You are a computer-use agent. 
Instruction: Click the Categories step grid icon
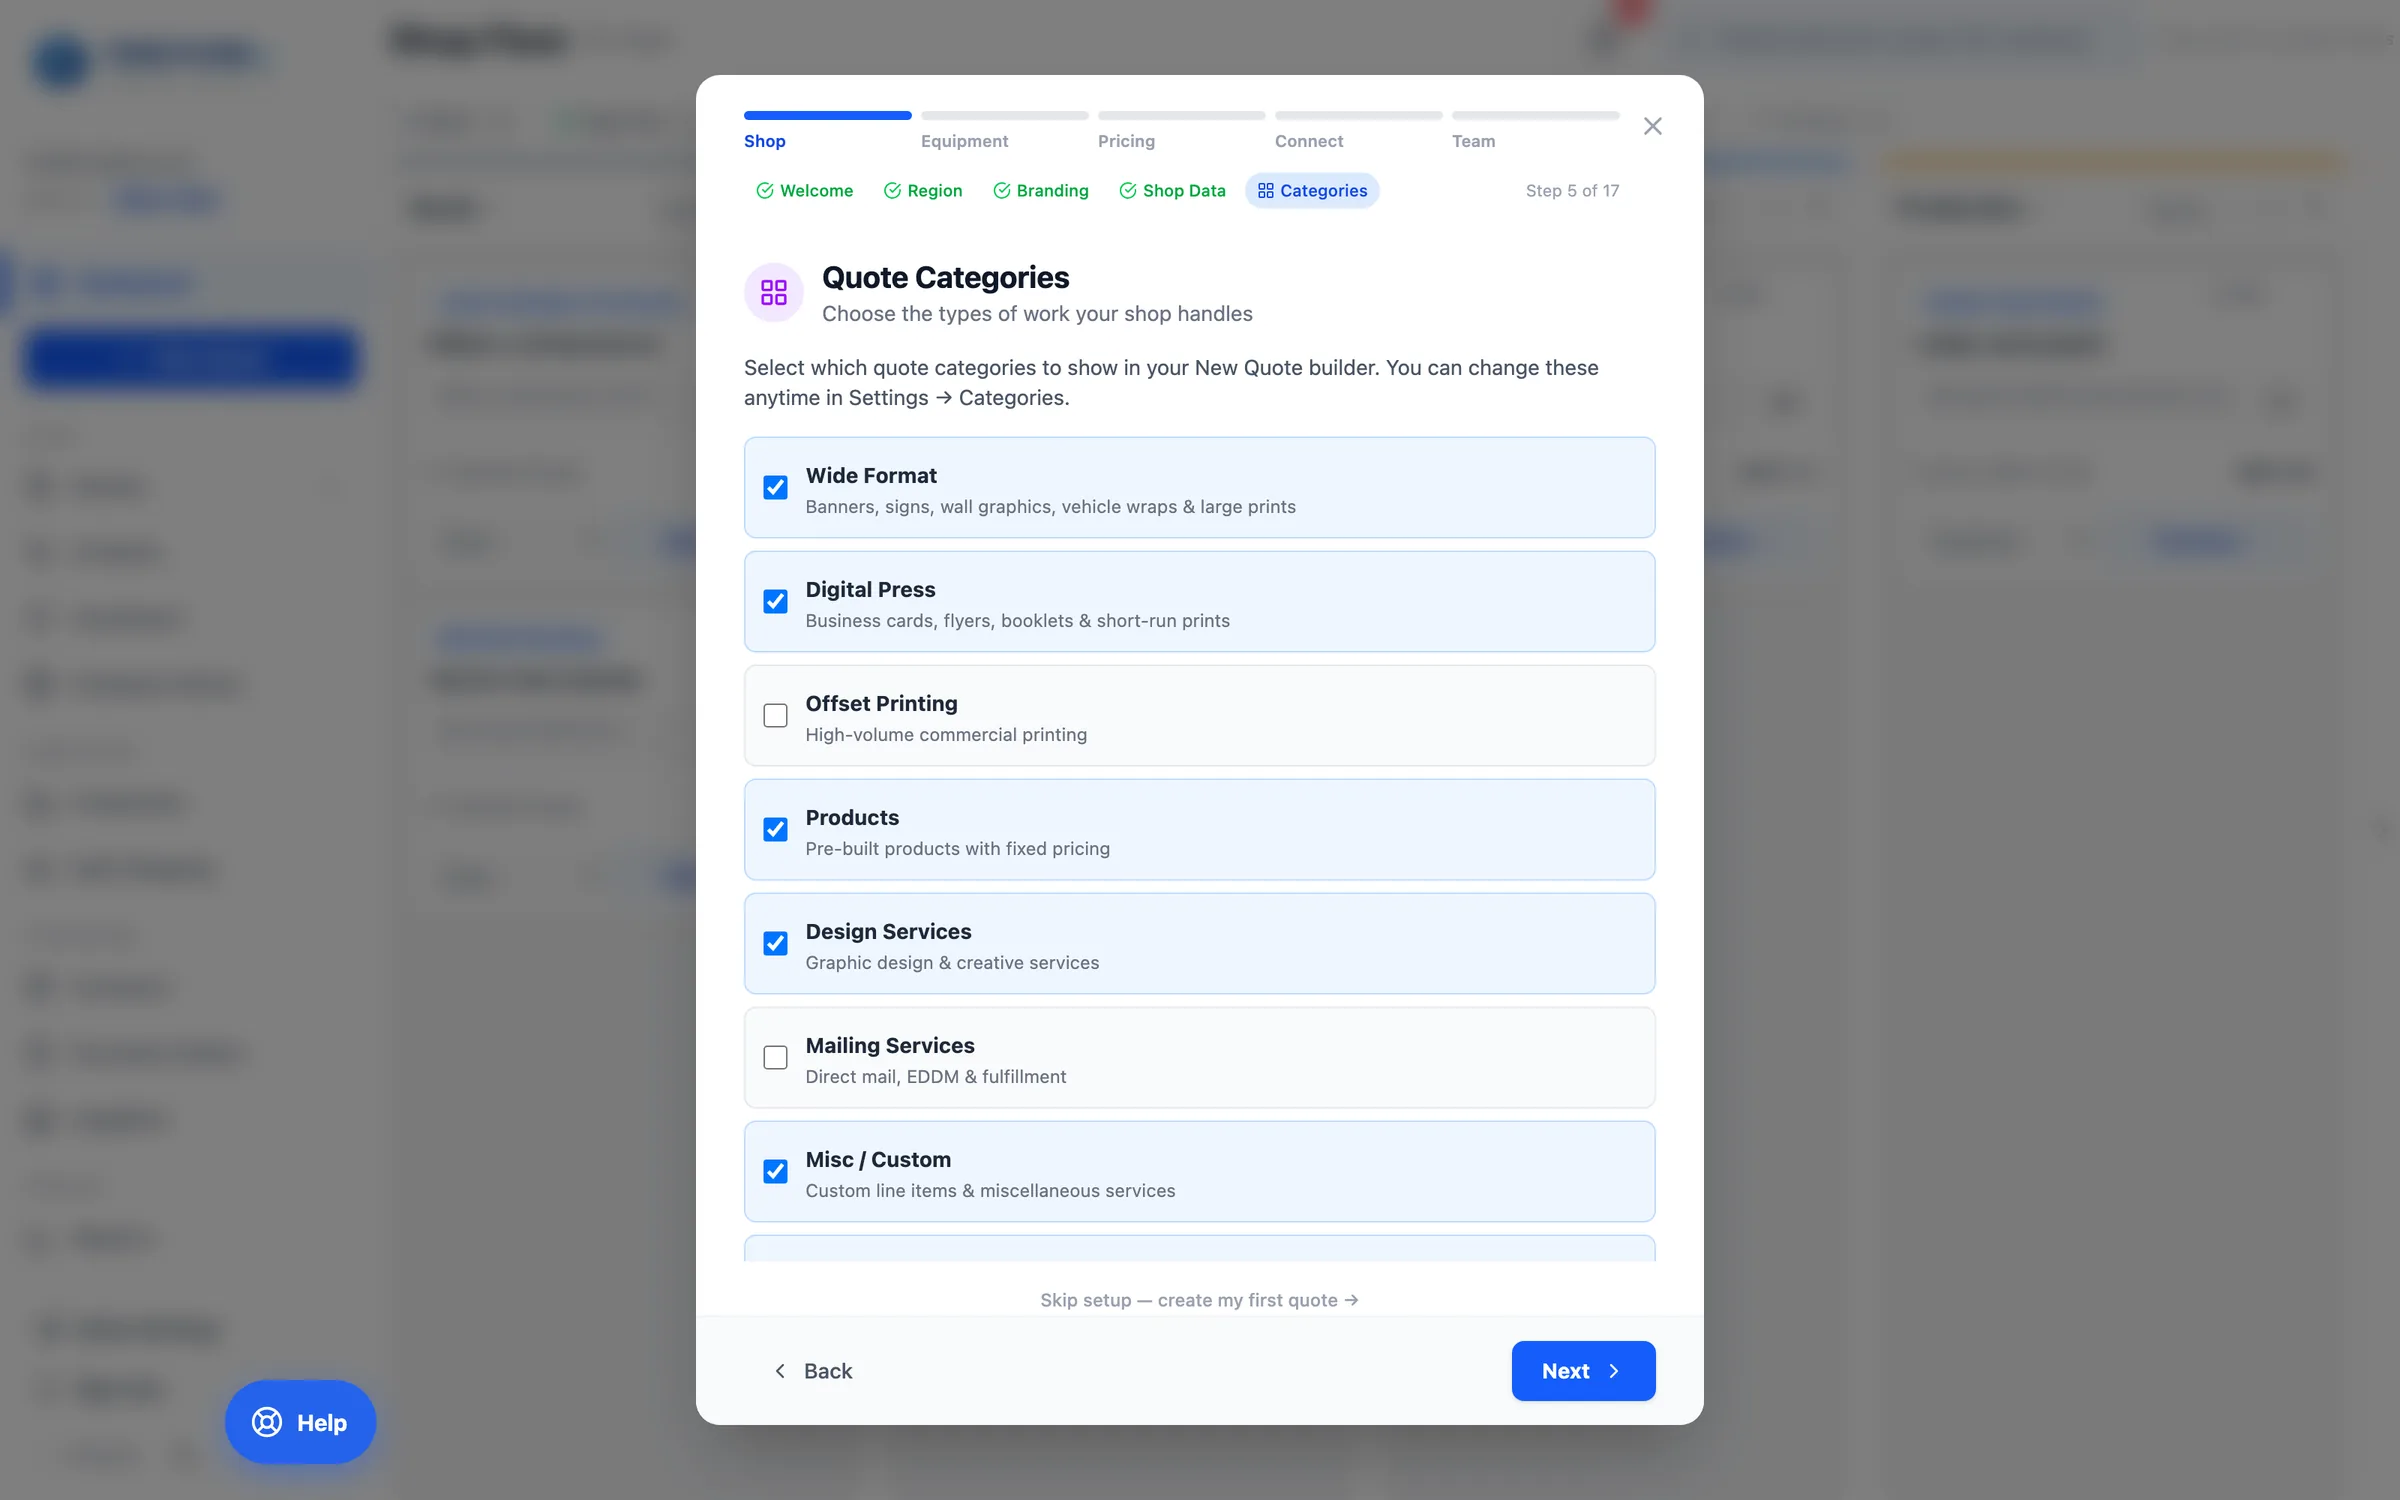point(1266,191)
